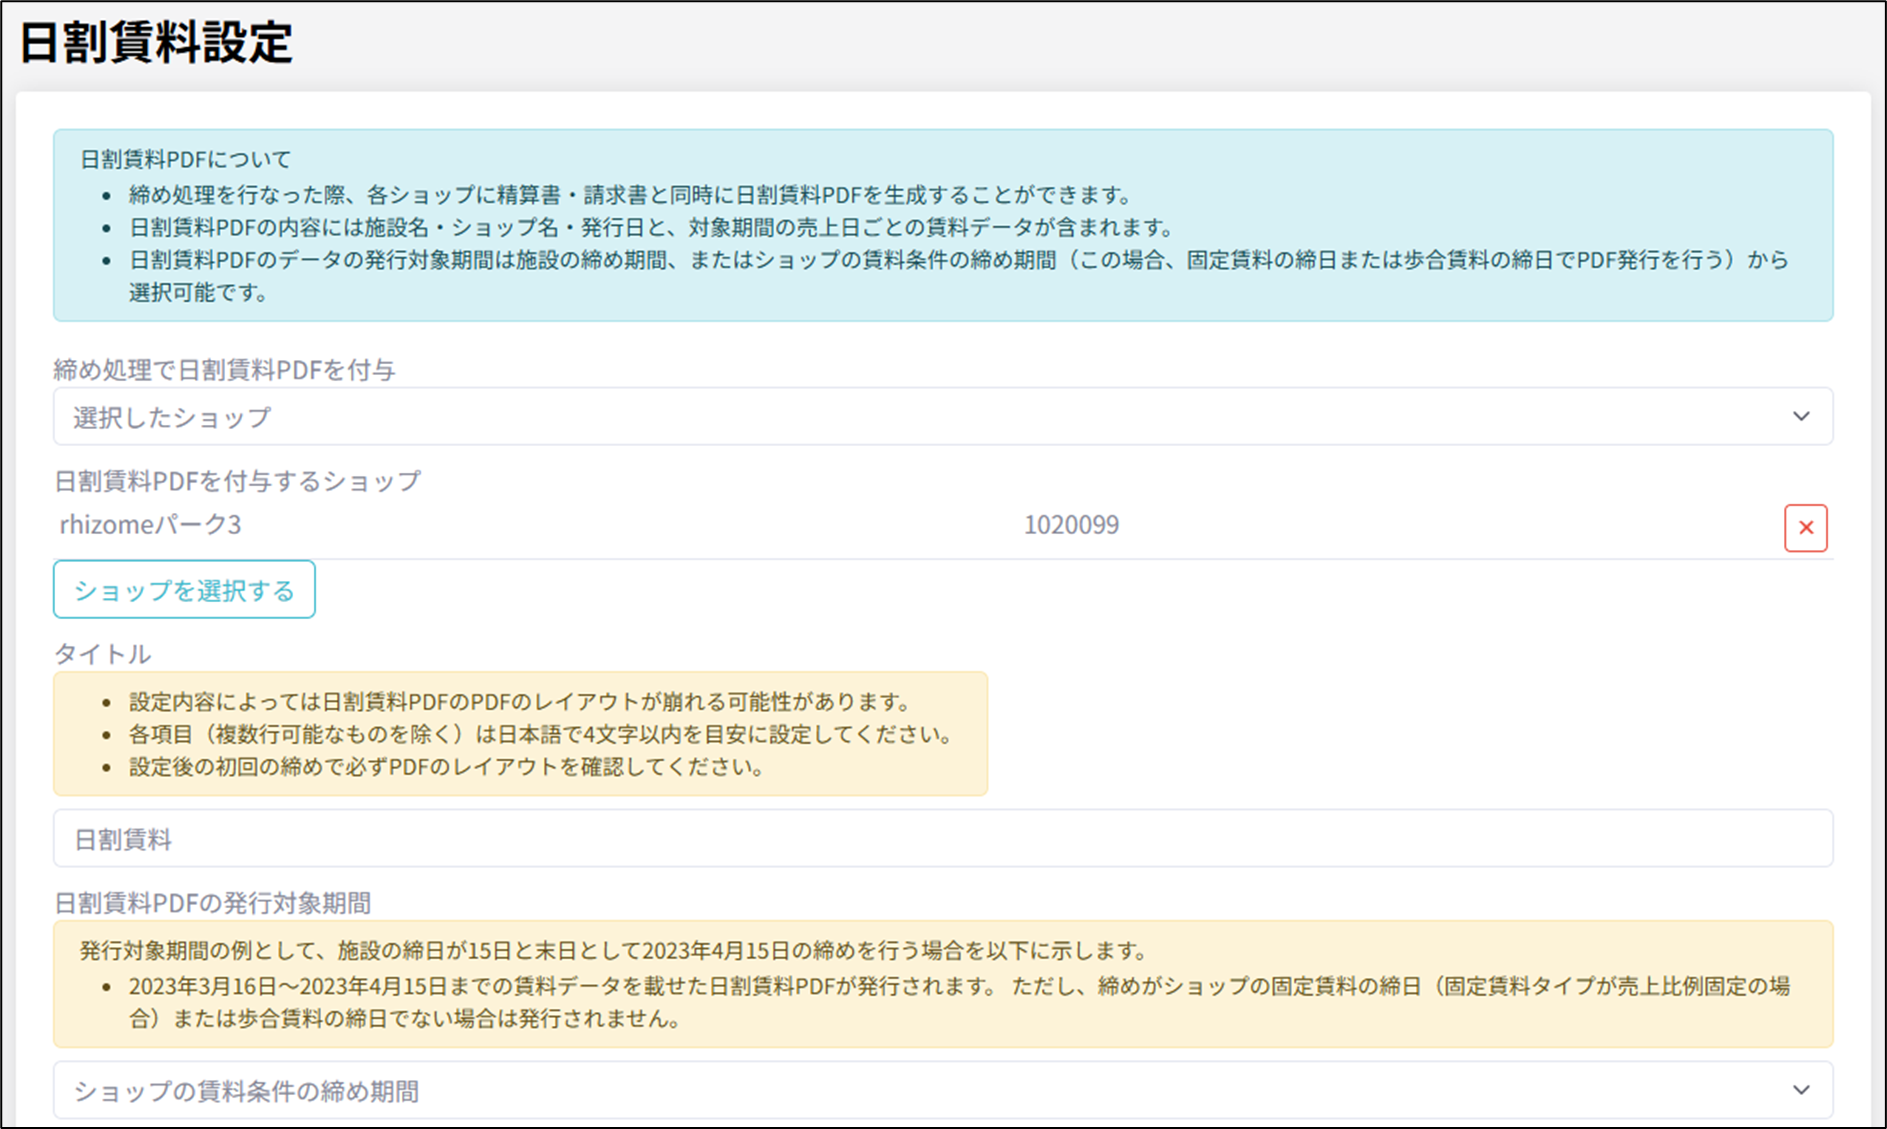1887x1129 pixels.
Task: Click the 日割賃料設定 page heading
Action: coord(156,43)
